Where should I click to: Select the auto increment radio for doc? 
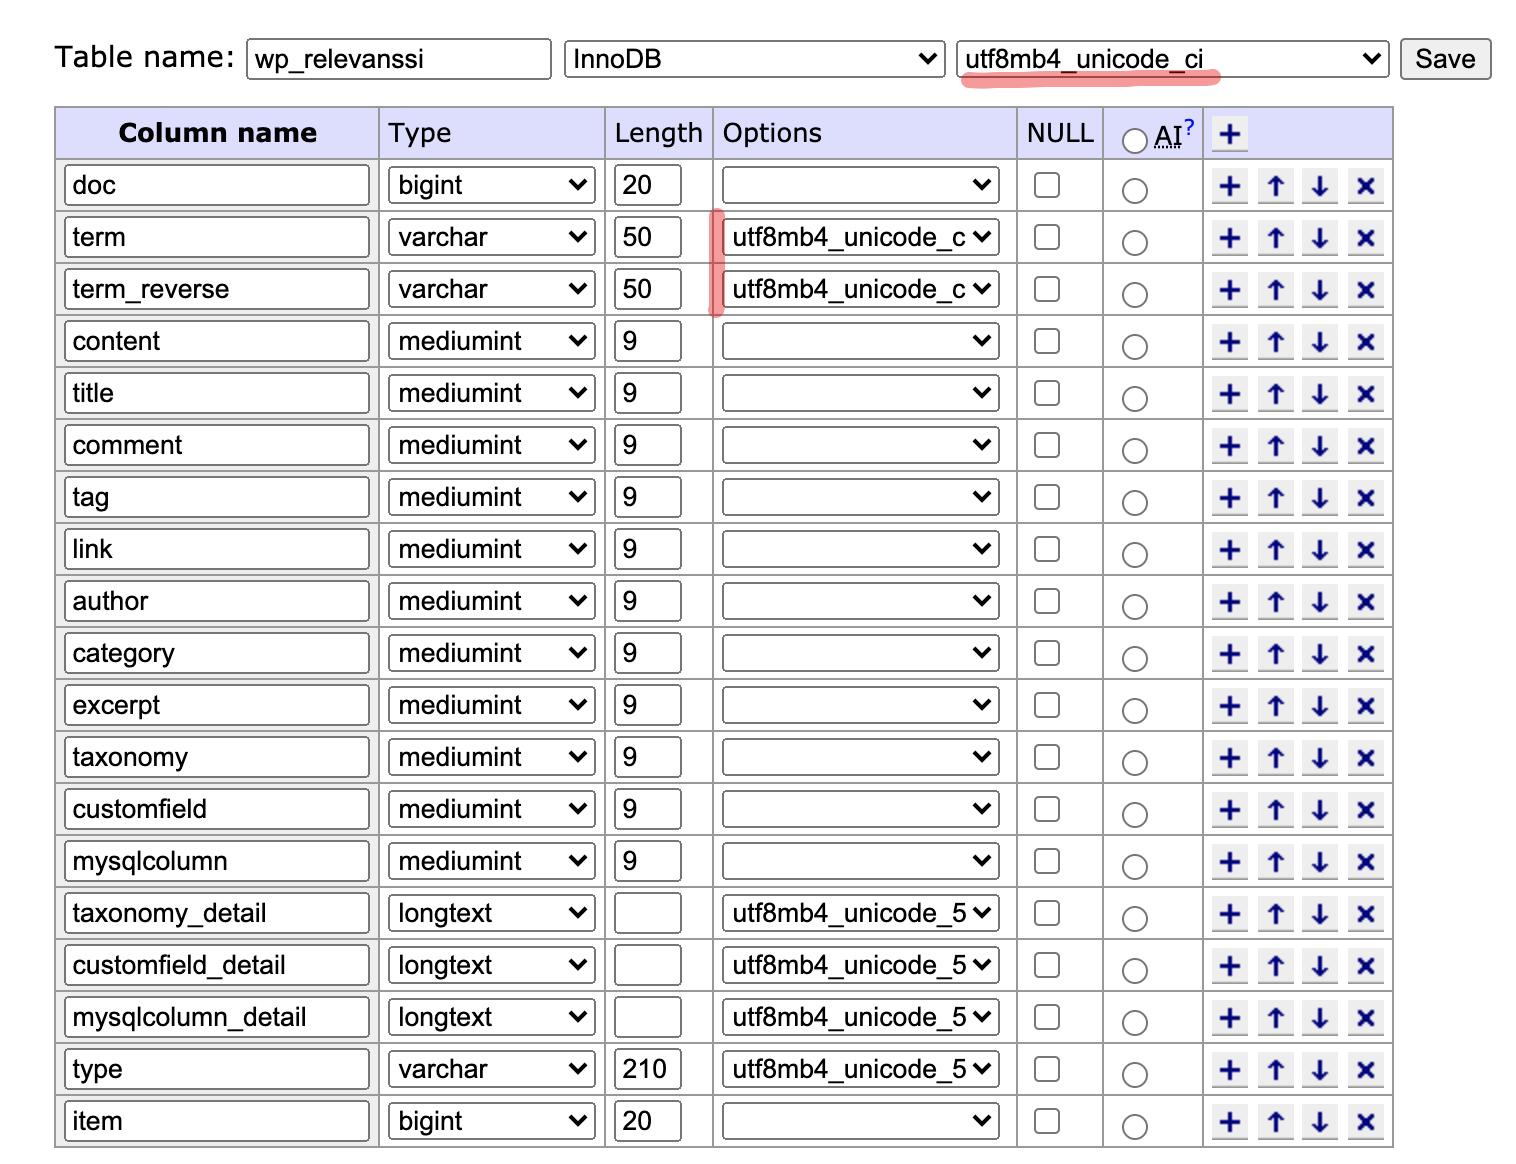pos(1134,190)
